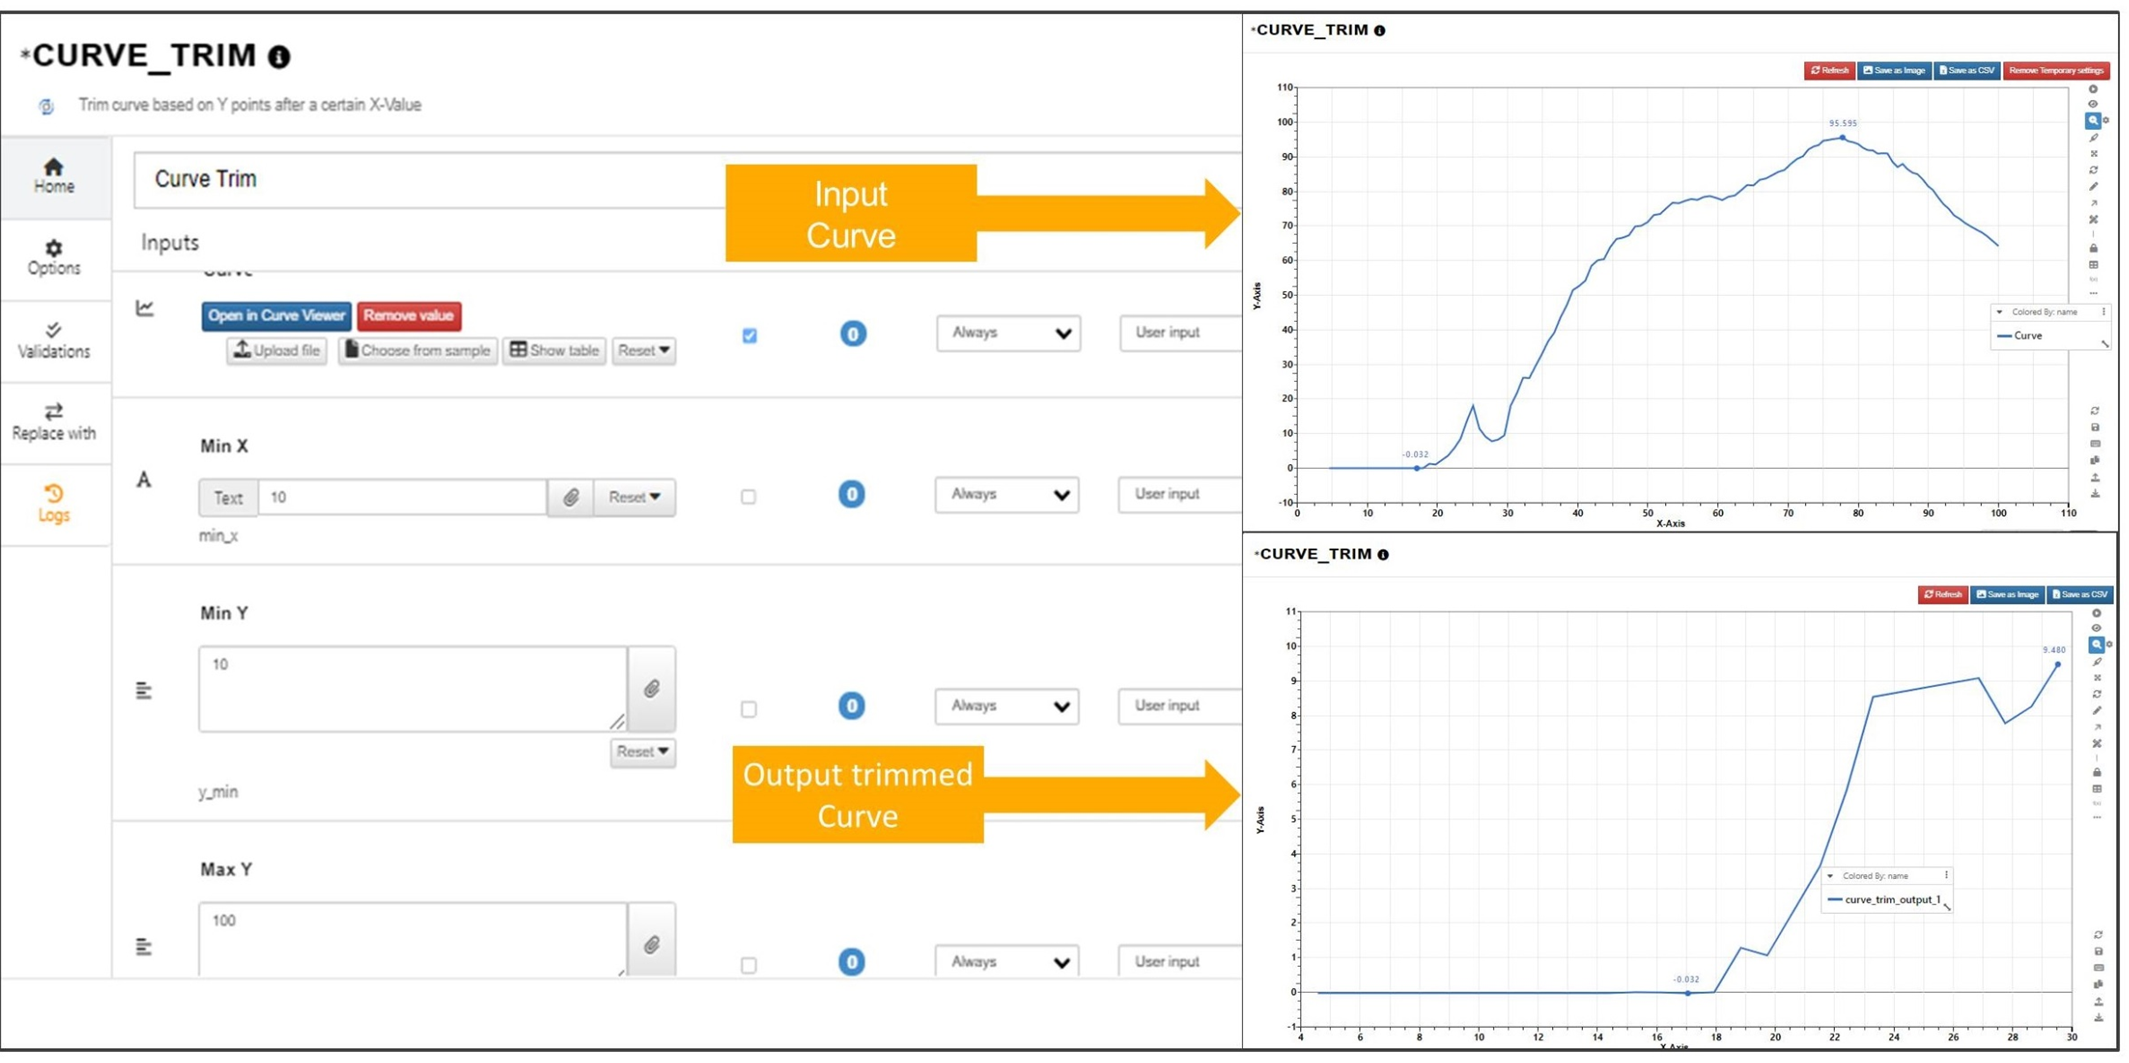Open the Options sidebar item

click(x=54, y=258)
